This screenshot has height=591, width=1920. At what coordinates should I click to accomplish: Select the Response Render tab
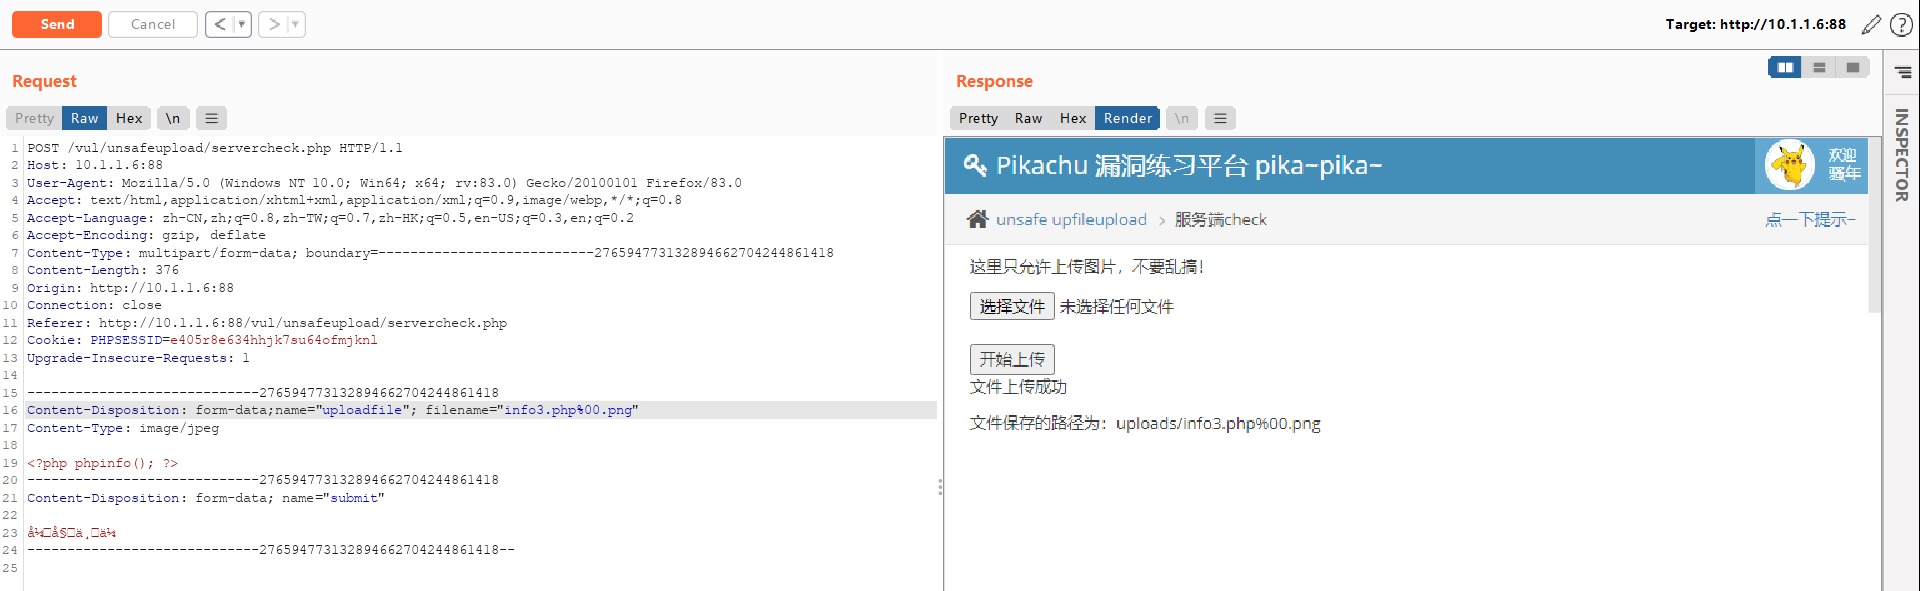click(x=1128, y=118)
